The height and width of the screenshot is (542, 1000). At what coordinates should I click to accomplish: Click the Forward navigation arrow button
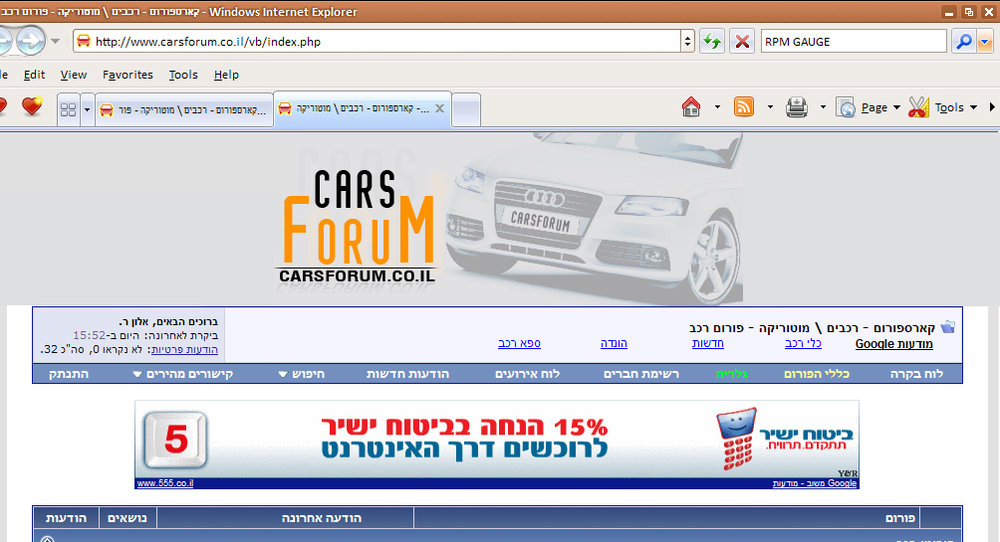coord(30,41)
